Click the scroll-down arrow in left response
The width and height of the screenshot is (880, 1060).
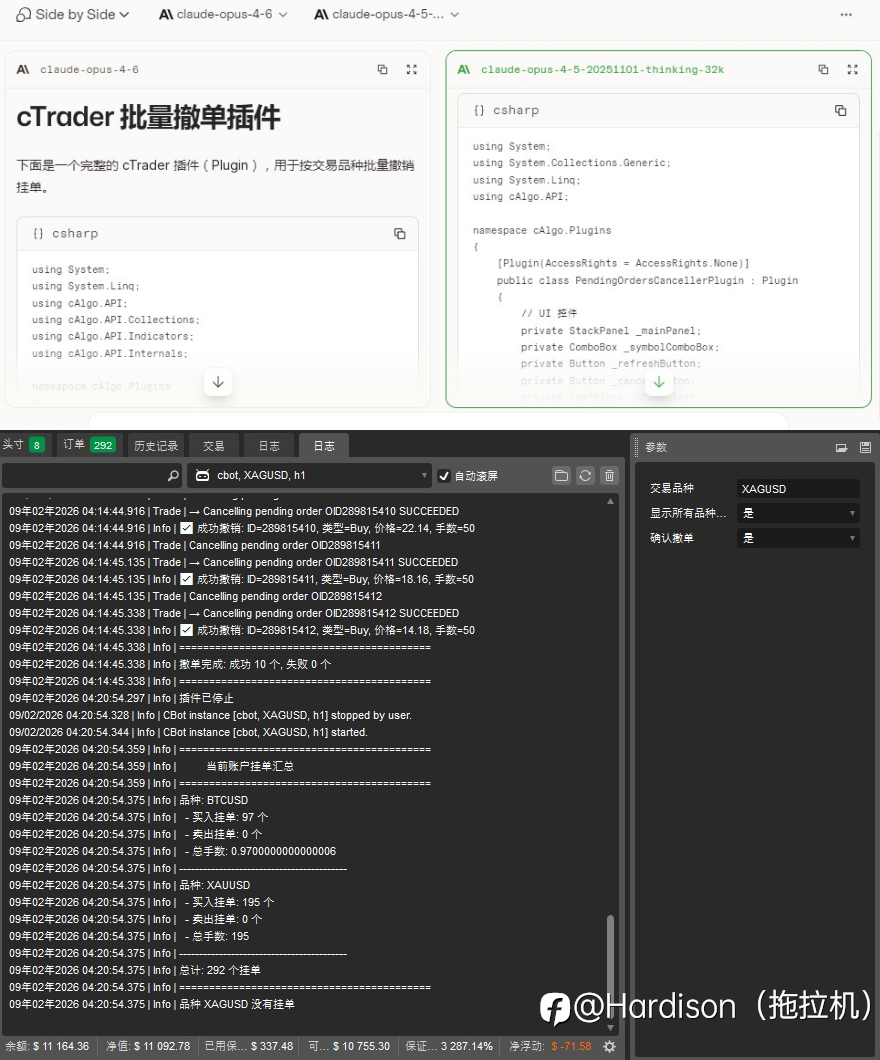pyautogui.click(x=218, y=382)
